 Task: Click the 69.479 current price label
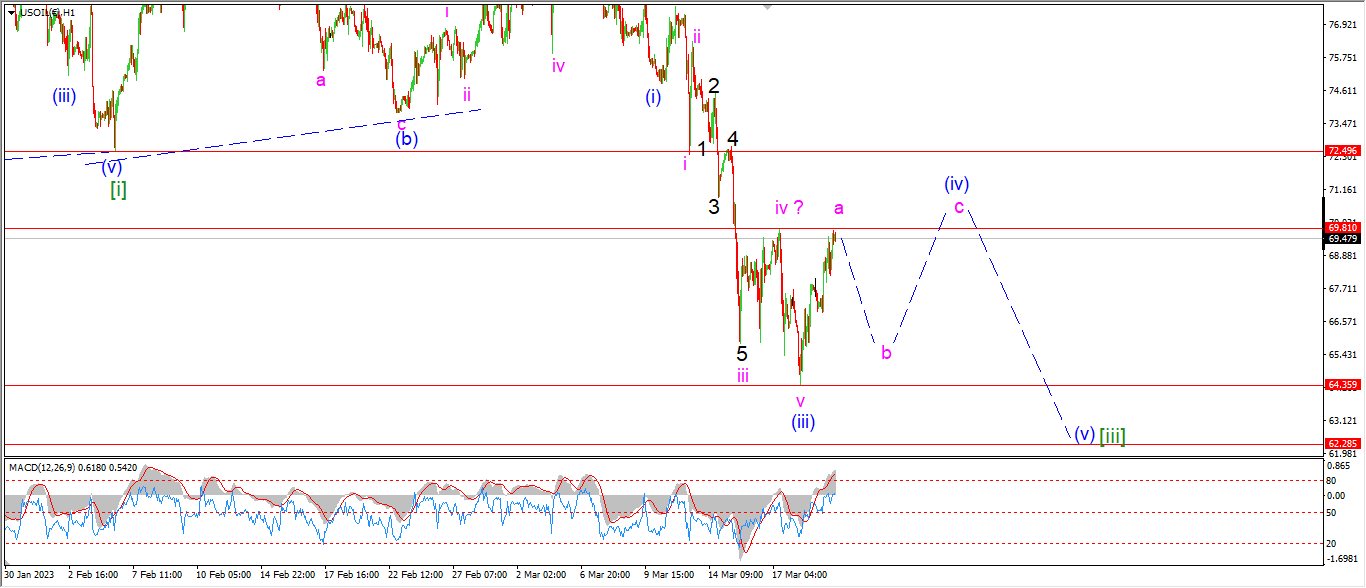point(1341,239)
